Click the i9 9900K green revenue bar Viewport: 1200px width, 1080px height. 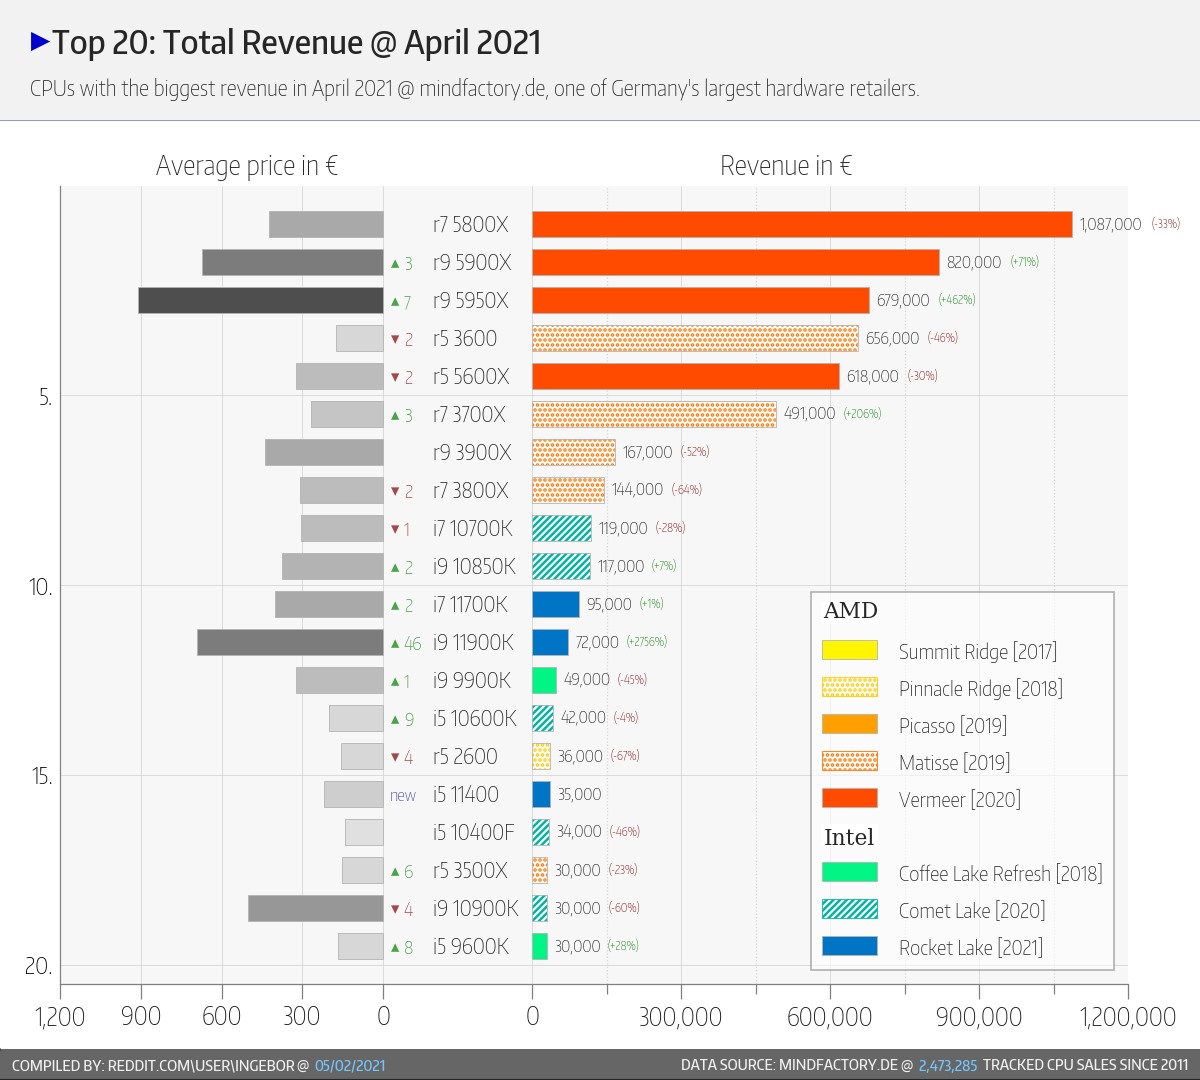pyautogui.click(x=544, y=680)
